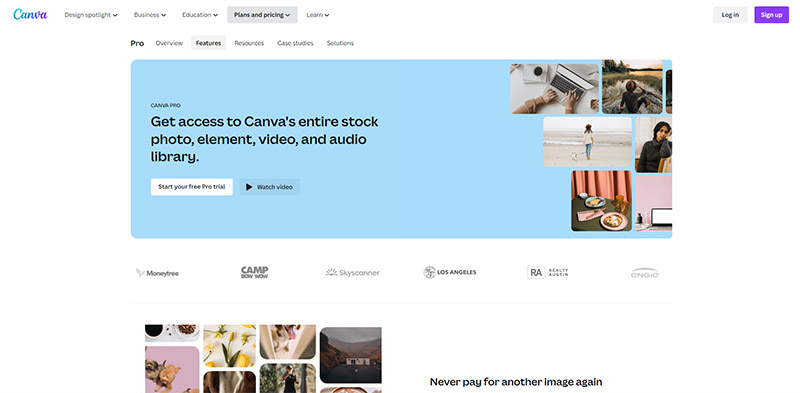Go to the Resources tab
Image resolution: width=800 pixels, height=393 pixels.
pos(249,43)
